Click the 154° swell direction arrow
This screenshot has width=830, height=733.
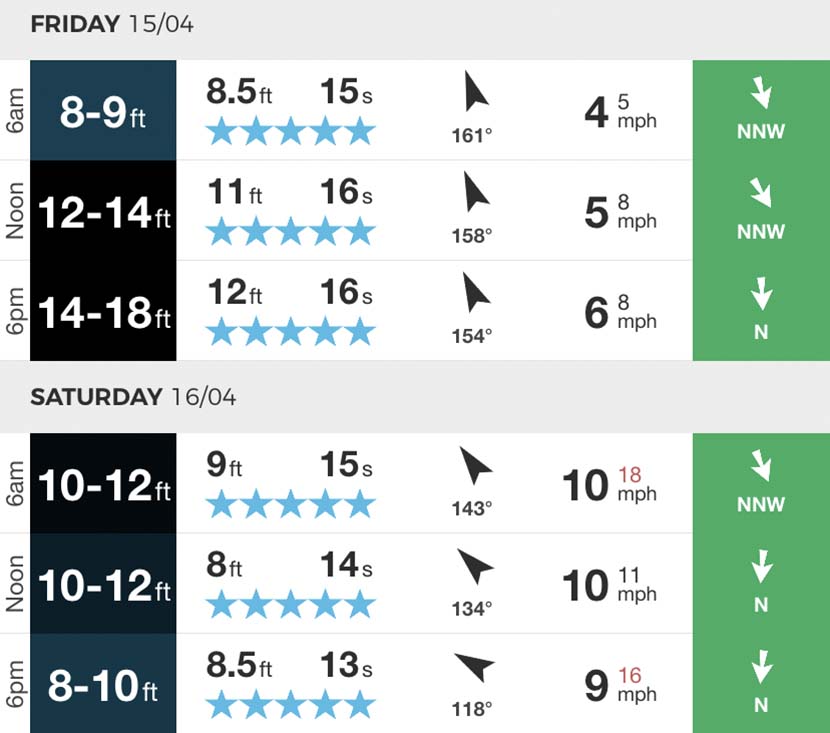coord(476,292)
